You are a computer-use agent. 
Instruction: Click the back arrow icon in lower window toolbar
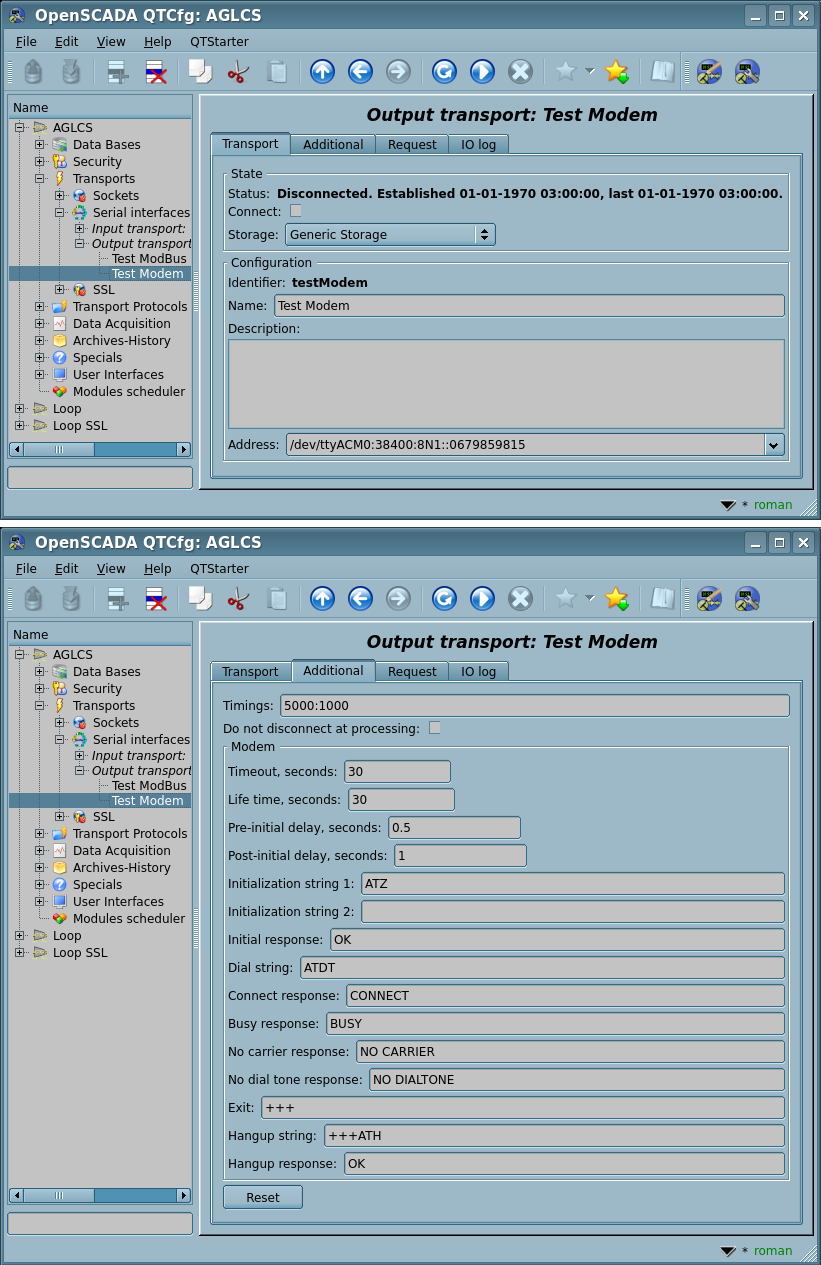(360, 599)
